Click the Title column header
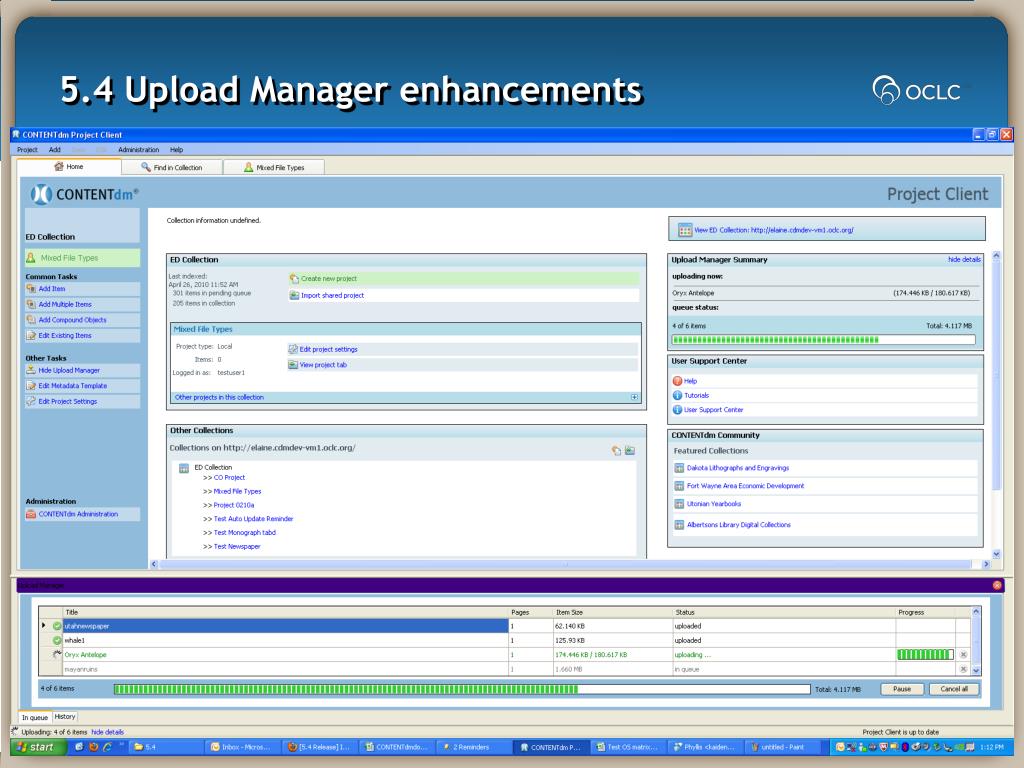The image size is (1024, 768). pos(286,612)
